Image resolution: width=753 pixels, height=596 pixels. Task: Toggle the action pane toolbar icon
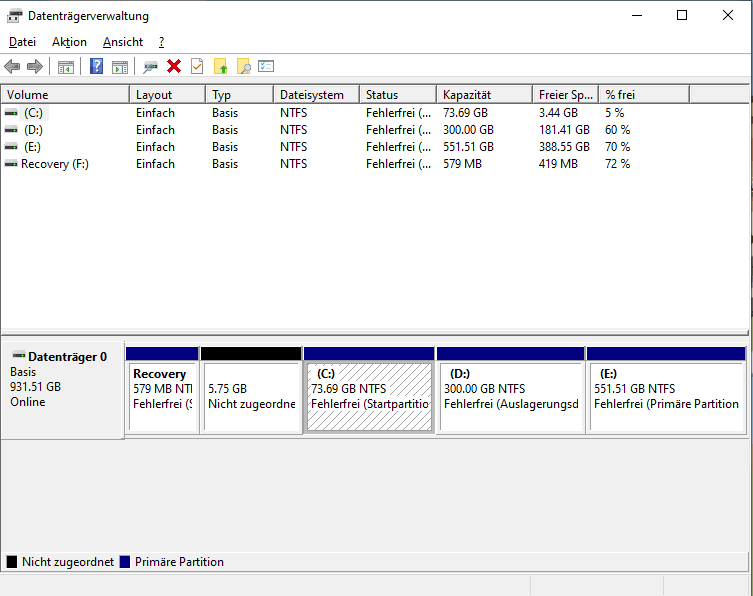[120, 67]
